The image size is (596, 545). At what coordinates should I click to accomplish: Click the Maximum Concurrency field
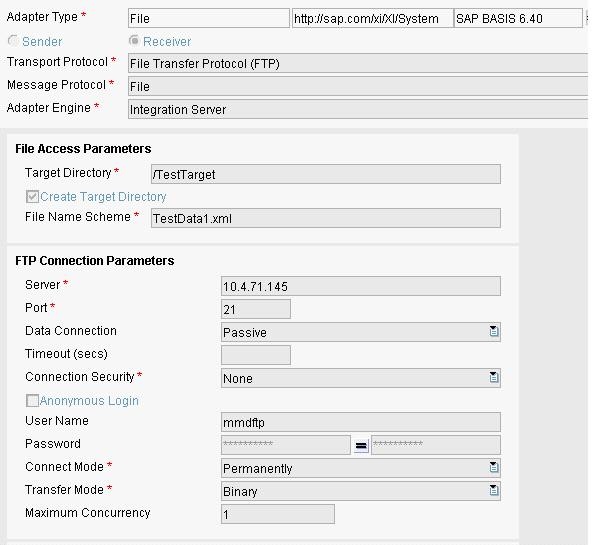pos(278,514)
